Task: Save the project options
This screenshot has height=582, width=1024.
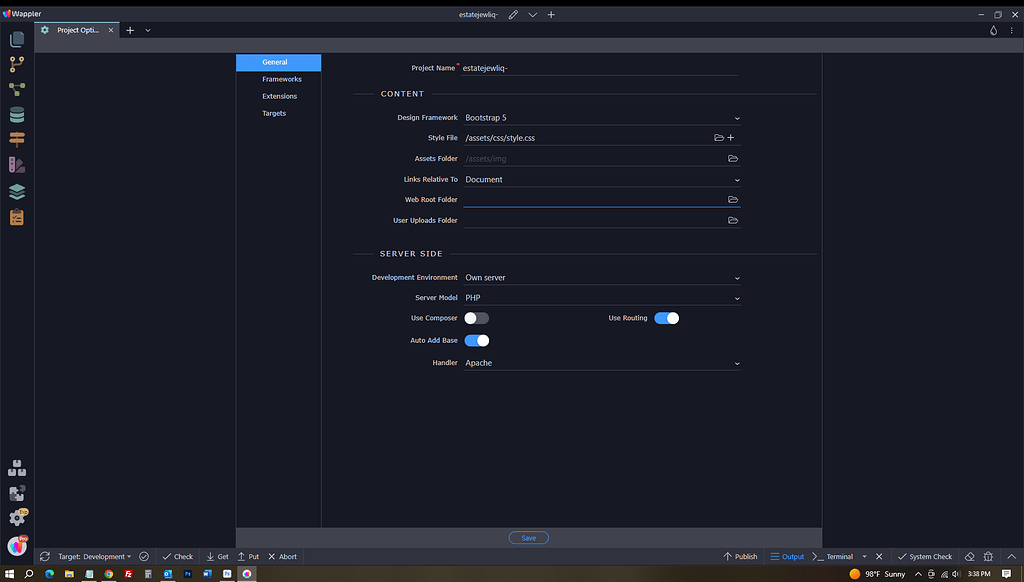Action: [528, 537]
